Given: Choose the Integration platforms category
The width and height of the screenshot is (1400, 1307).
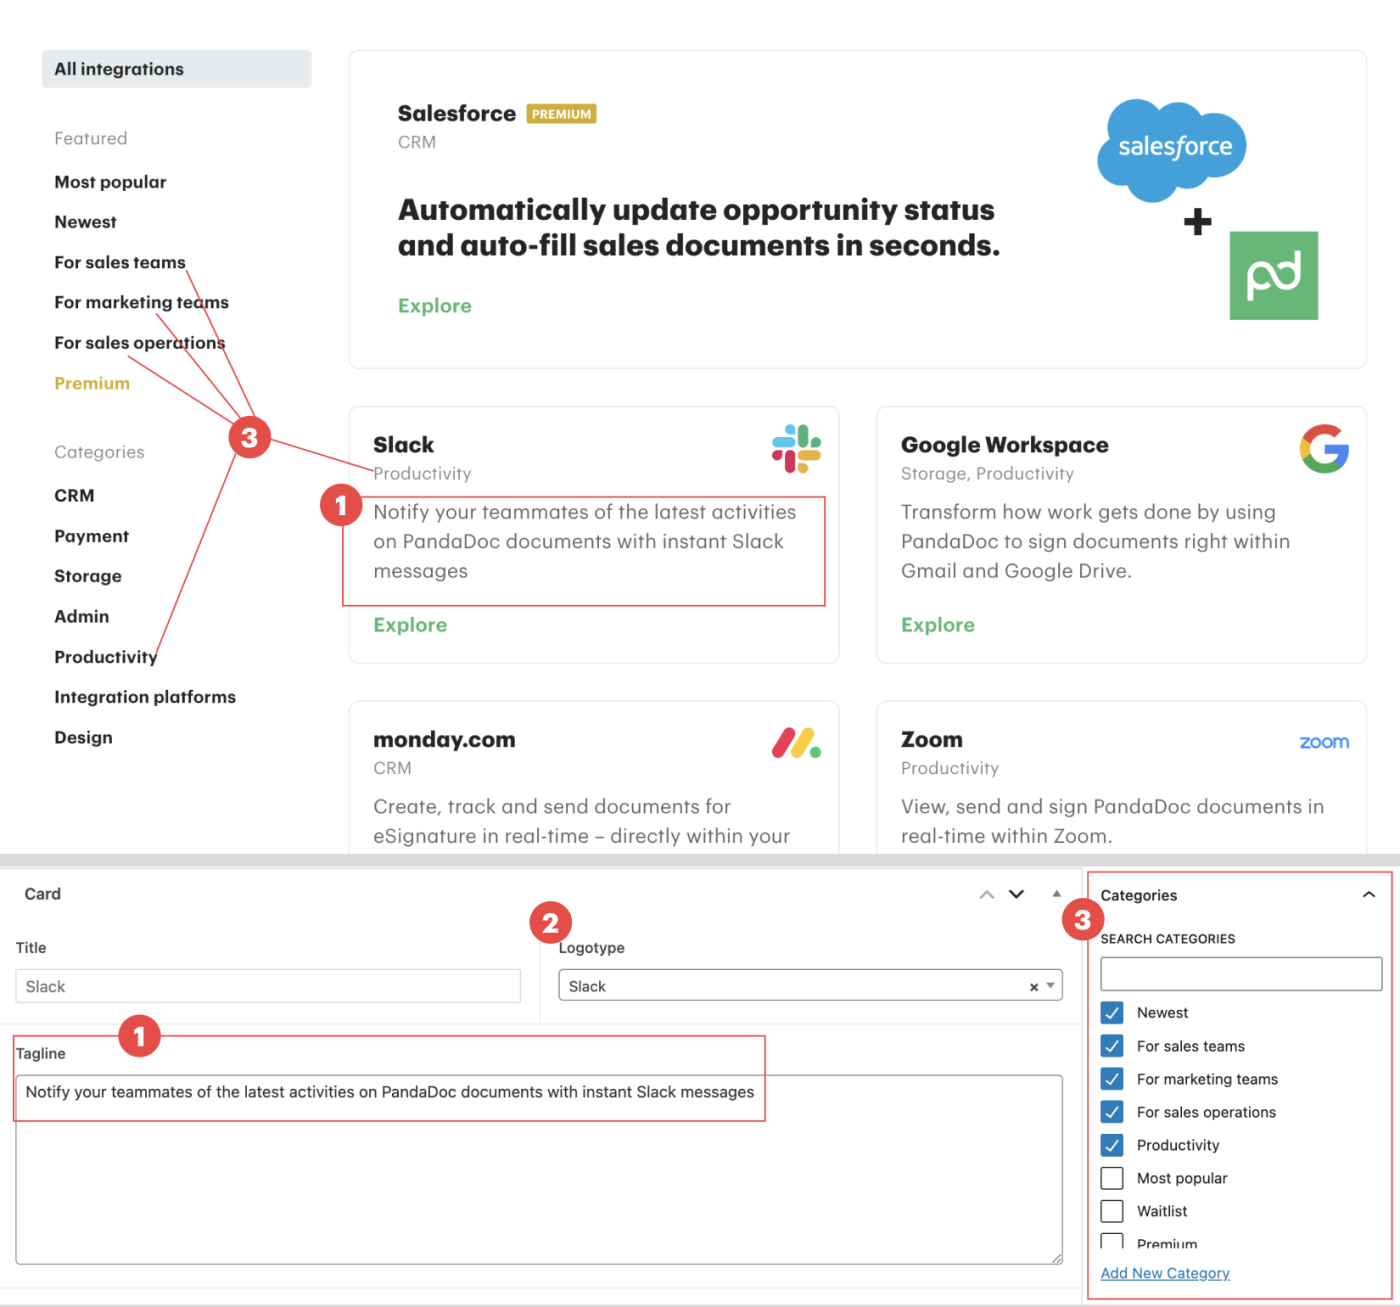Looking at the screenshot, I should [x=145, y=697].
